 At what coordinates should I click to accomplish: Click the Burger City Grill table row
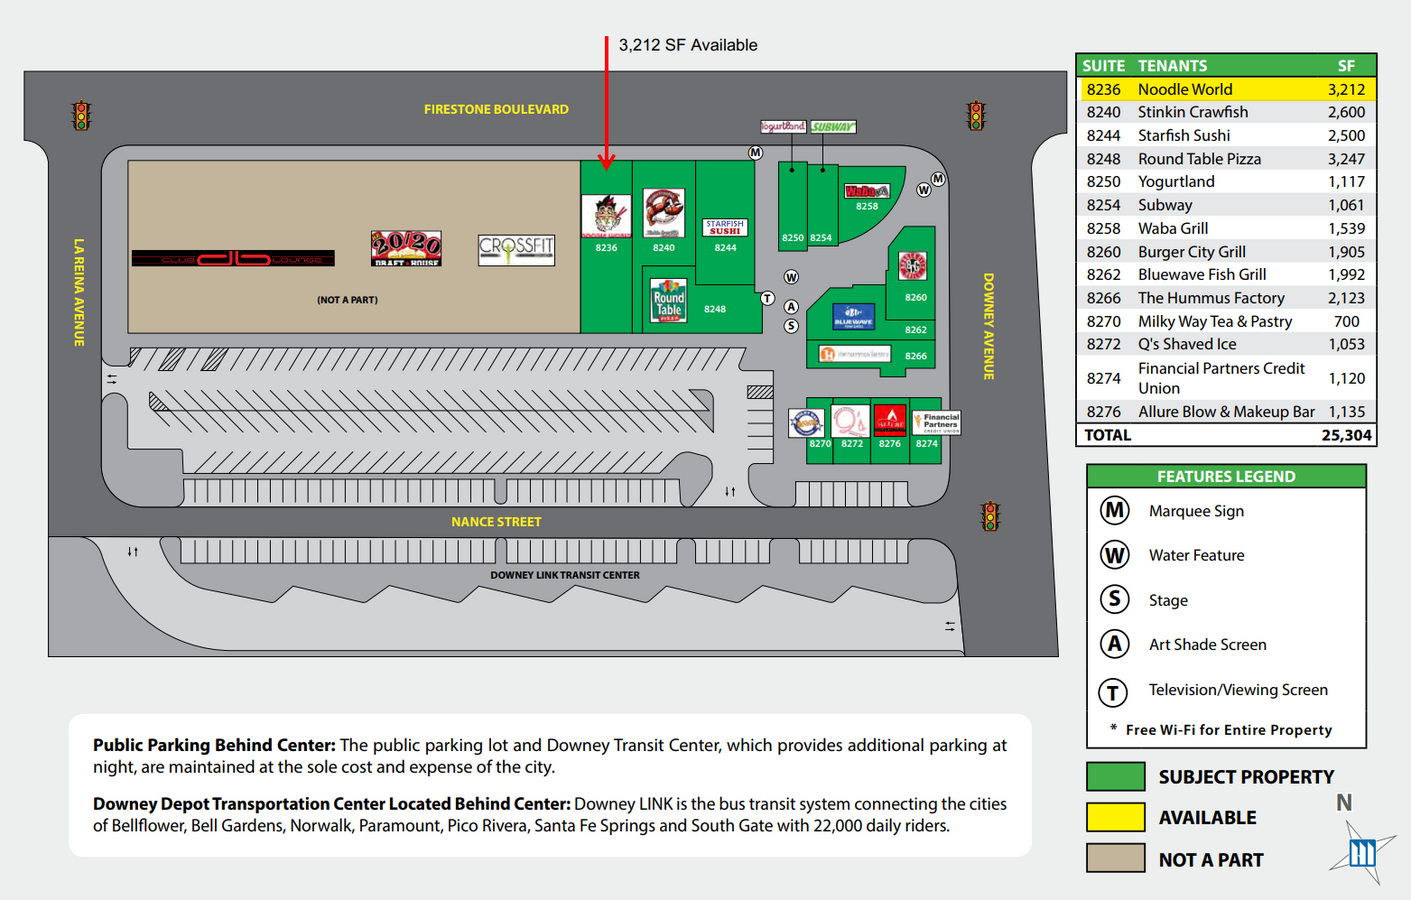click(x=1226, y=251)
